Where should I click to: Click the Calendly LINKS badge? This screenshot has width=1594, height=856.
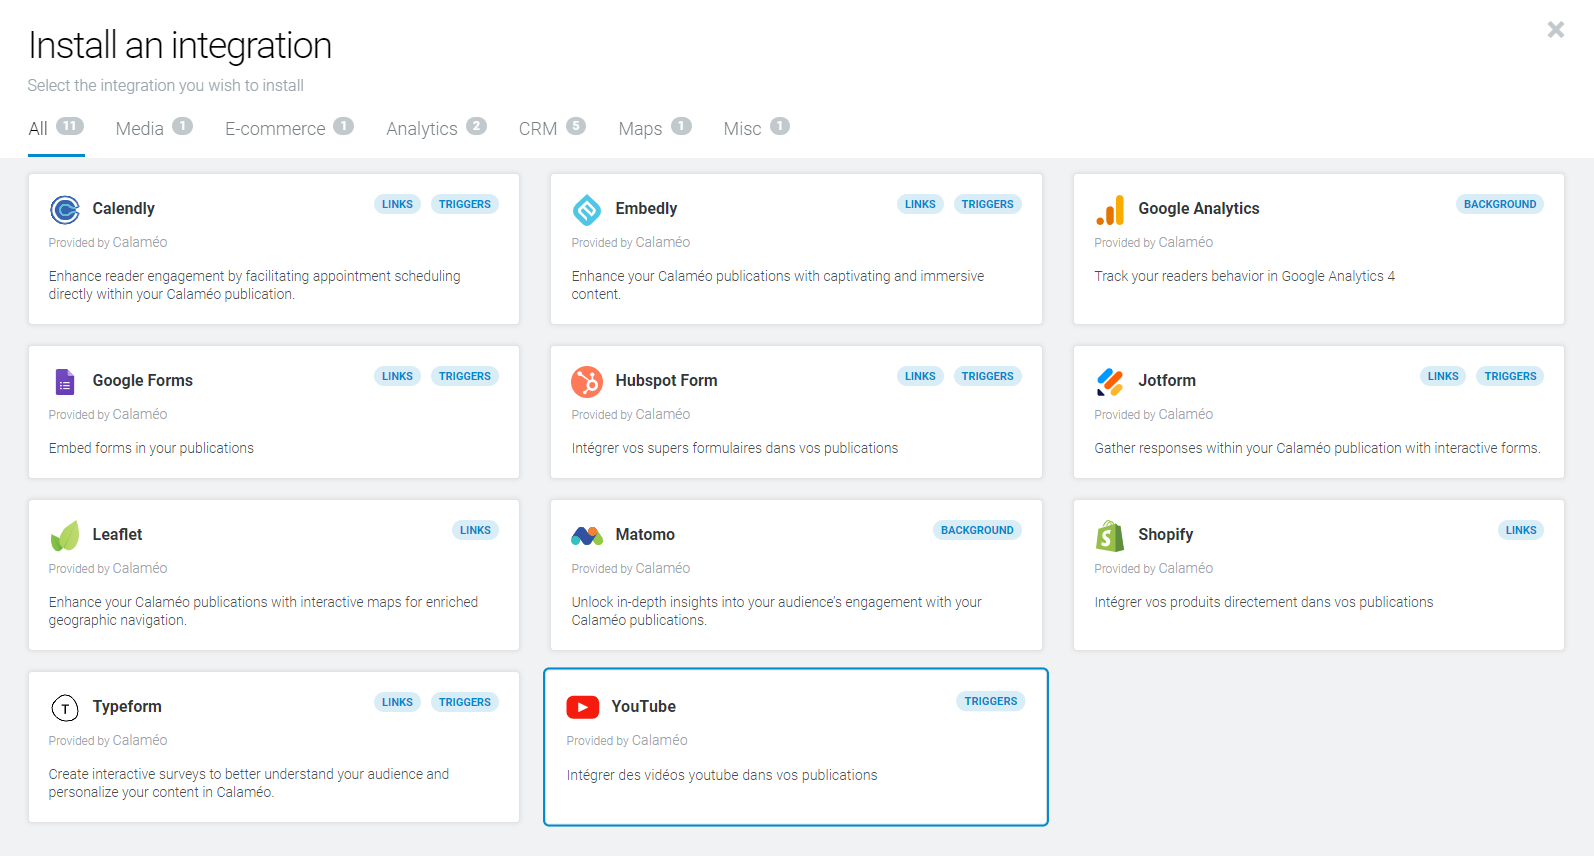(x=397, y=204)
